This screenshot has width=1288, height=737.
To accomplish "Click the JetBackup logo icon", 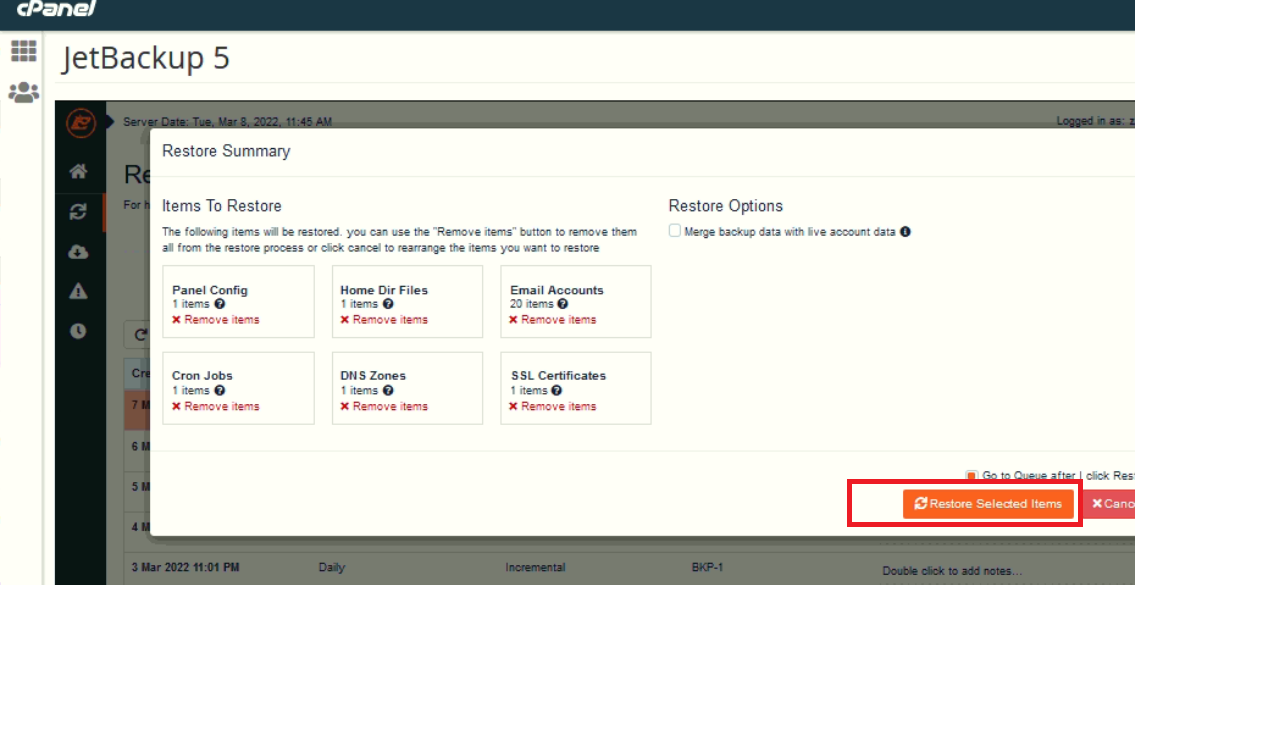I will (80, 123).
